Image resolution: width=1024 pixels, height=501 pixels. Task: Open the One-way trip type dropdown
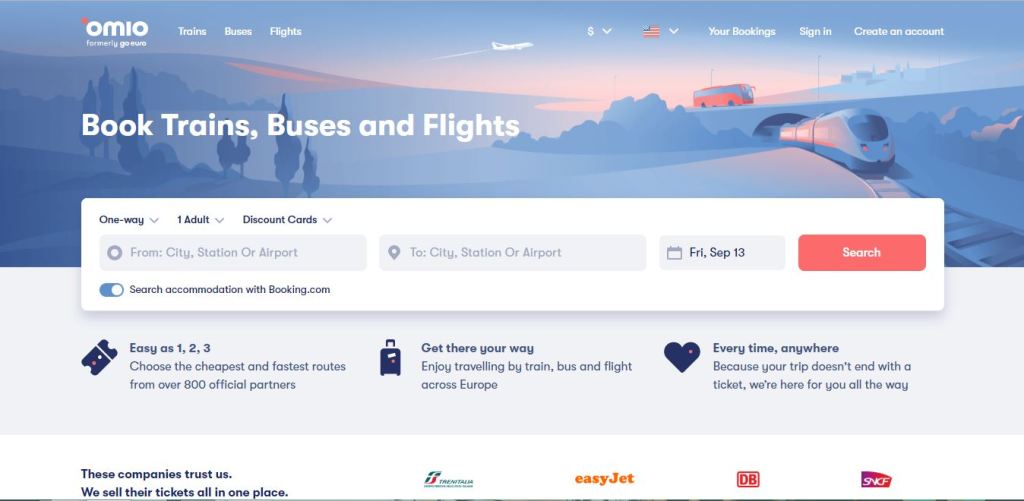tap(129, 220)
